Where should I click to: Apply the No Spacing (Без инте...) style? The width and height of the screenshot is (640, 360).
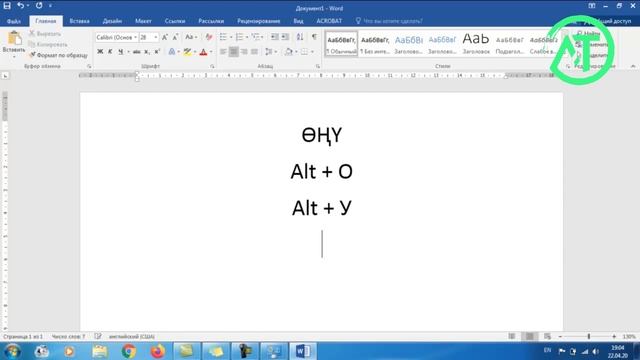tap(375, 44)
